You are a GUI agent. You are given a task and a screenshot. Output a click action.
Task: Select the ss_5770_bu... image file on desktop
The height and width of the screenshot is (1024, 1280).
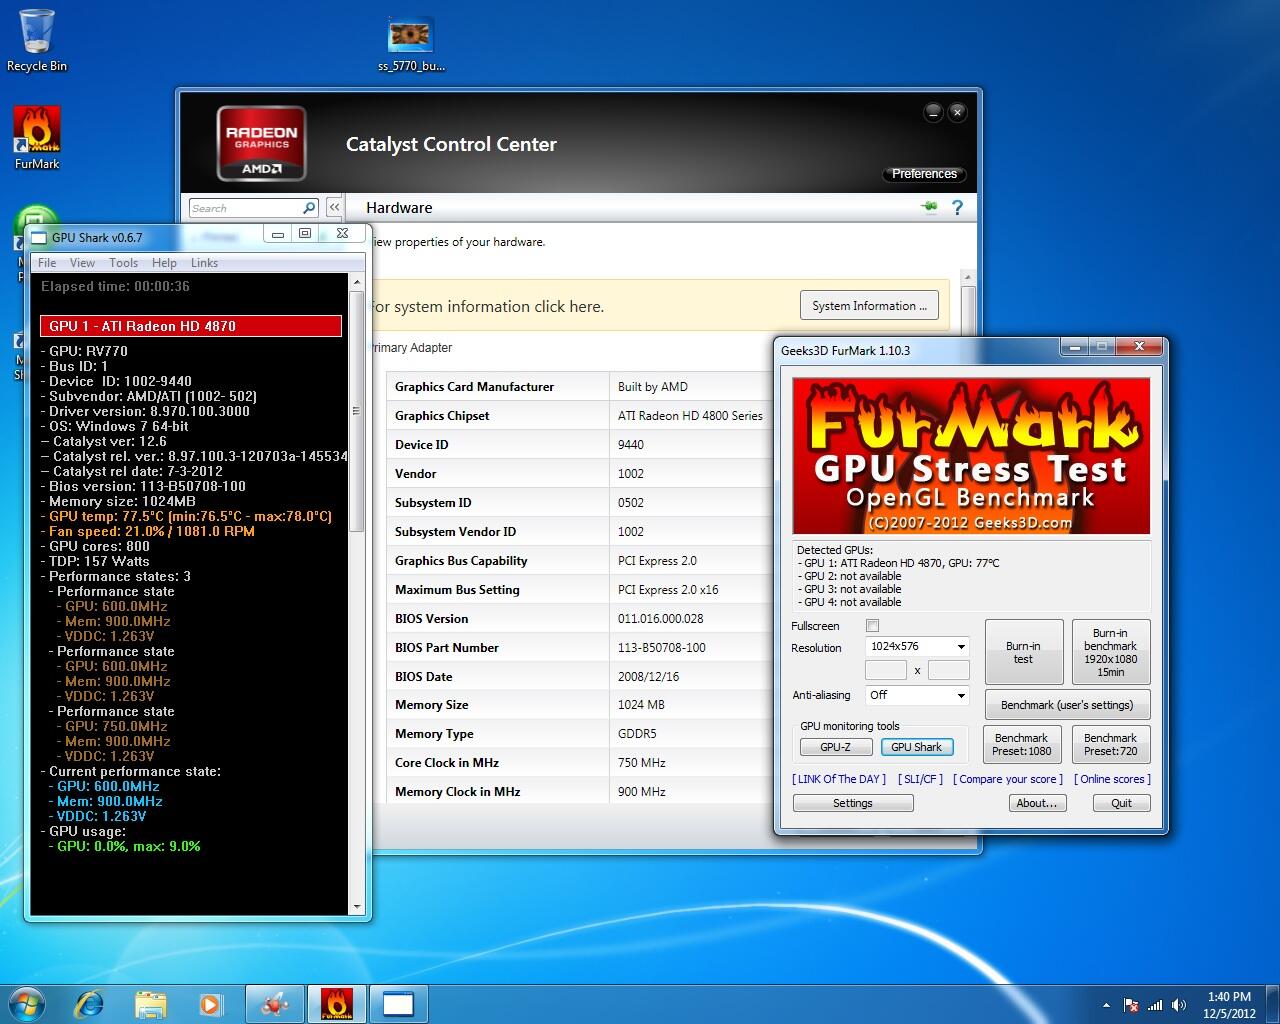[411, 45]
